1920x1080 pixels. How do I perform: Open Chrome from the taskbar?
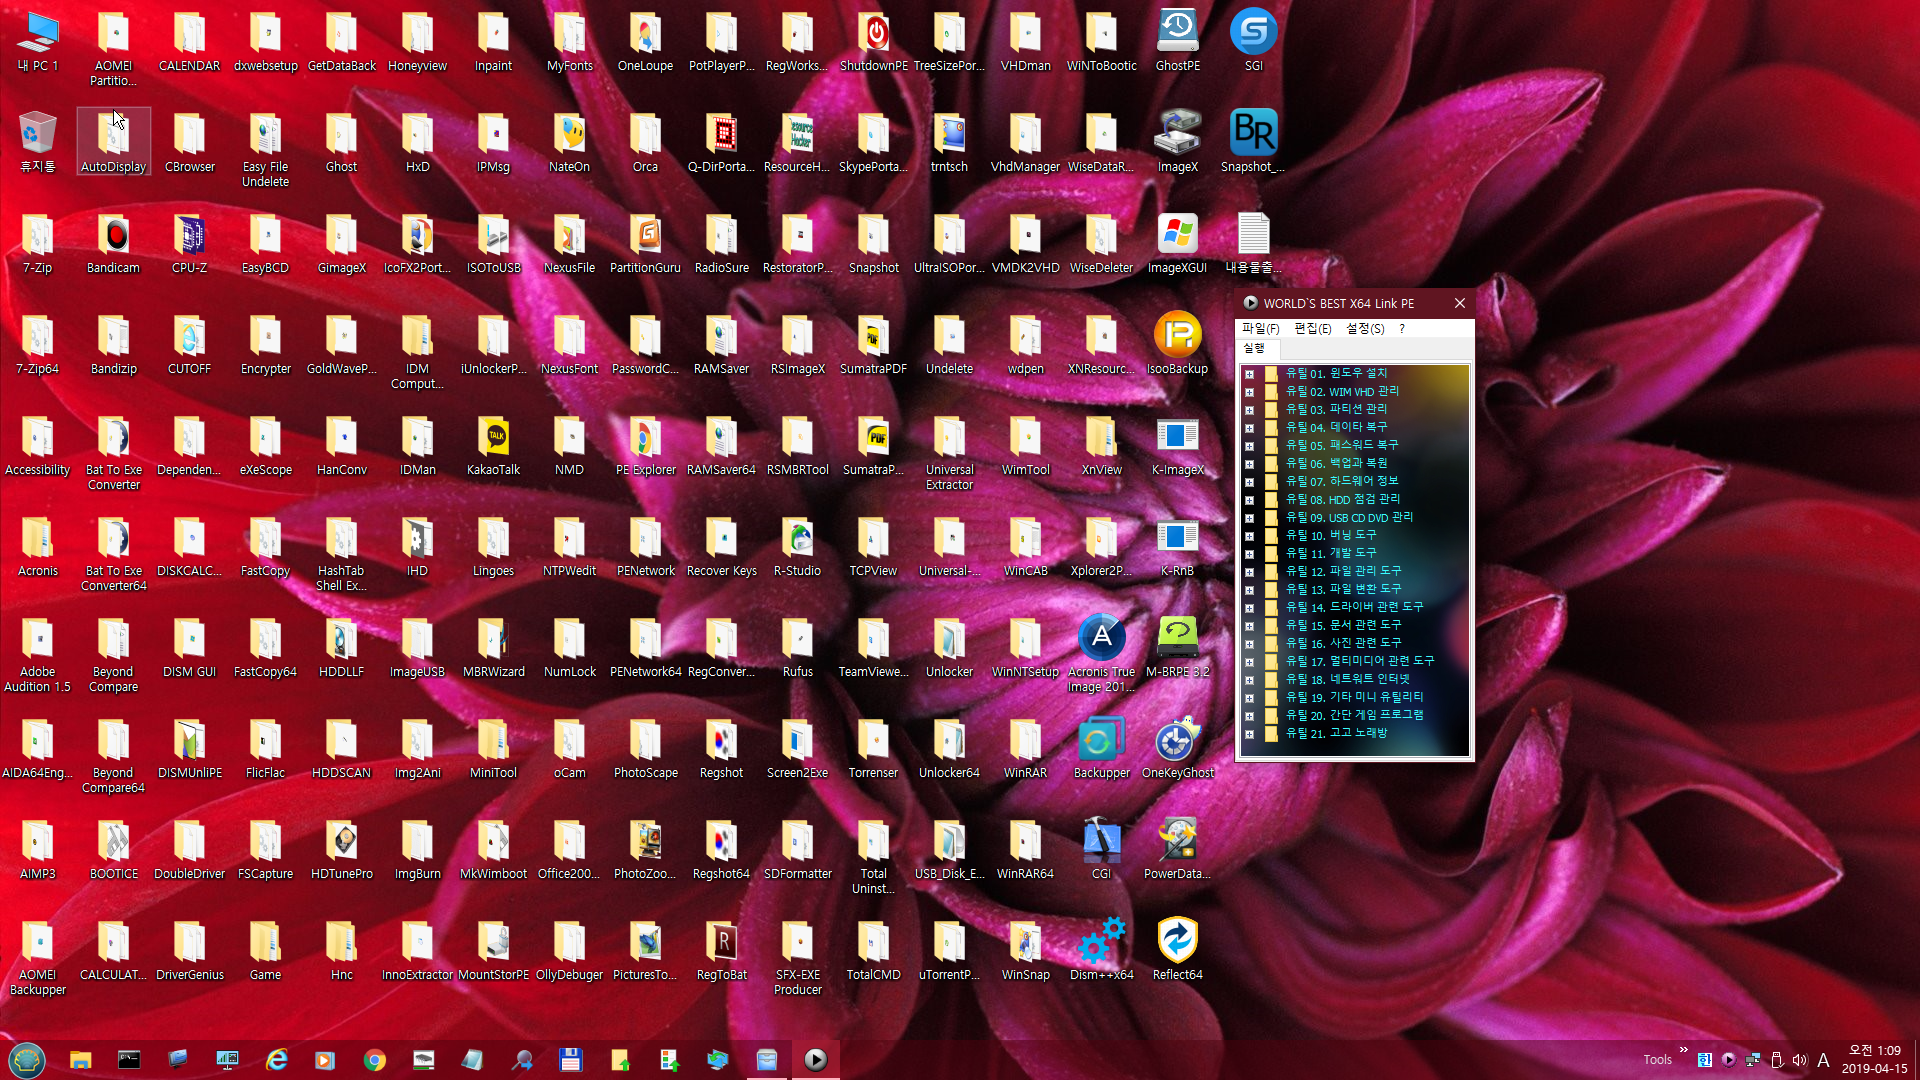[x=375, y=1060]
